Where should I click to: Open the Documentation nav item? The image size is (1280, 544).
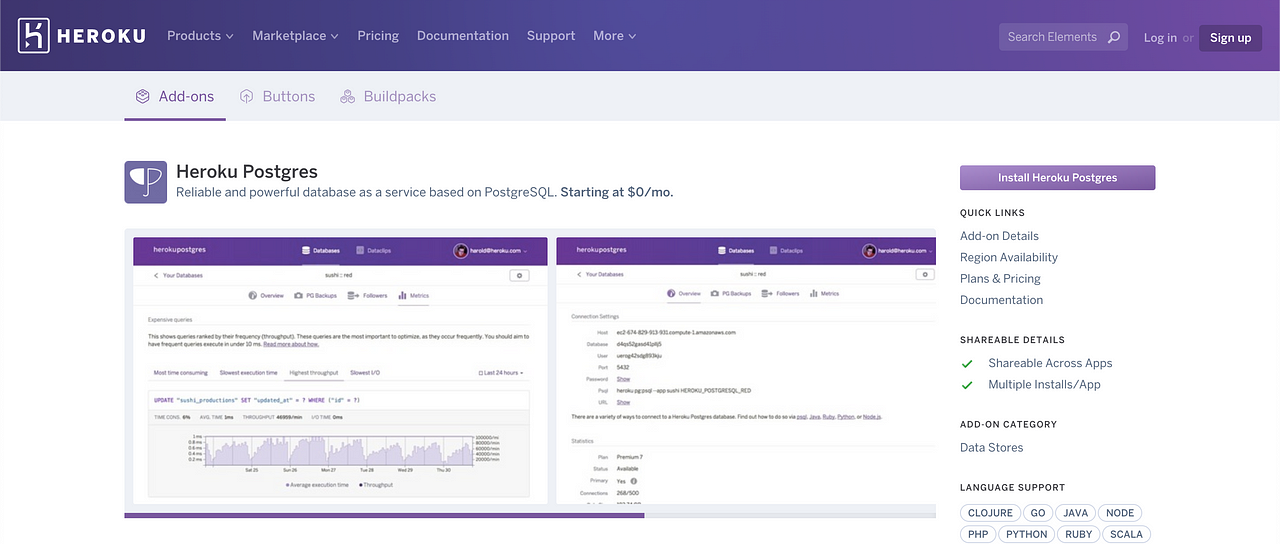(463, 36)
